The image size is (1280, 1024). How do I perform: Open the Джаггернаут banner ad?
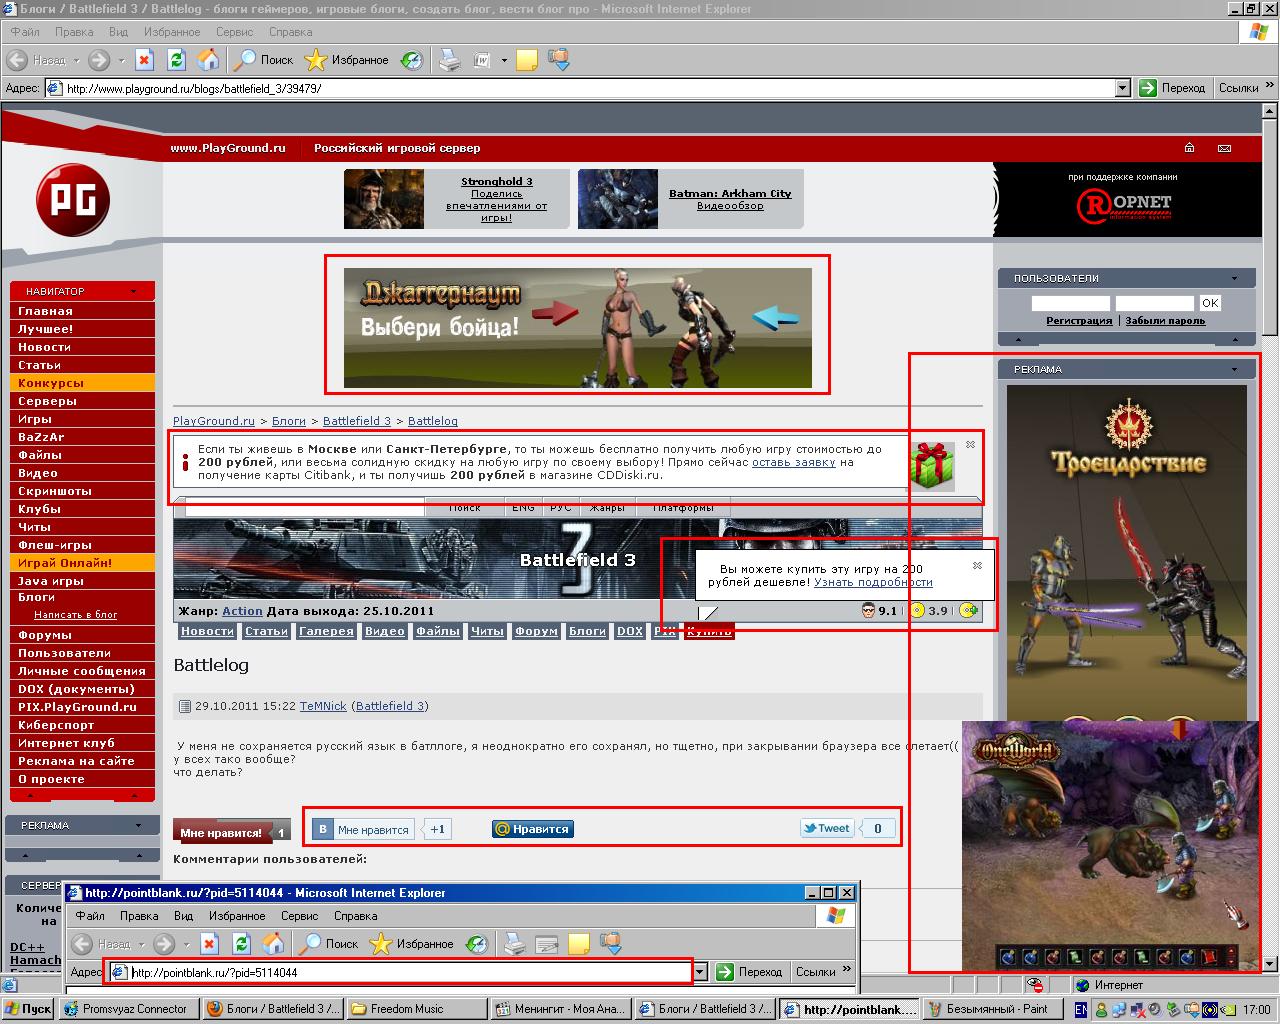tap(577, 327)
